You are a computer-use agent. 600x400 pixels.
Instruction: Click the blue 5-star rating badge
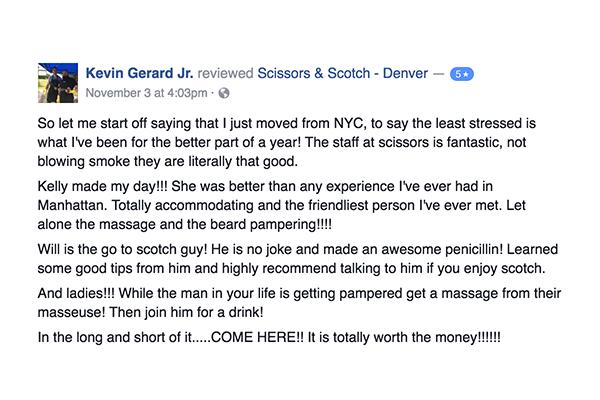[461, 74]
